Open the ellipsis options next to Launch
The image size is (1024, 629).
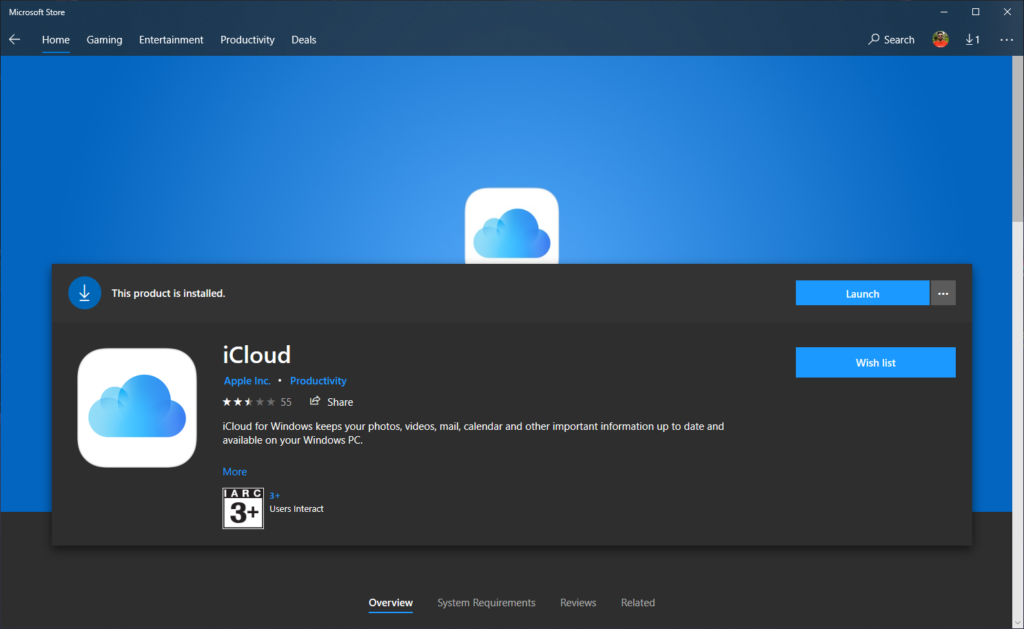tap(942, 292)
